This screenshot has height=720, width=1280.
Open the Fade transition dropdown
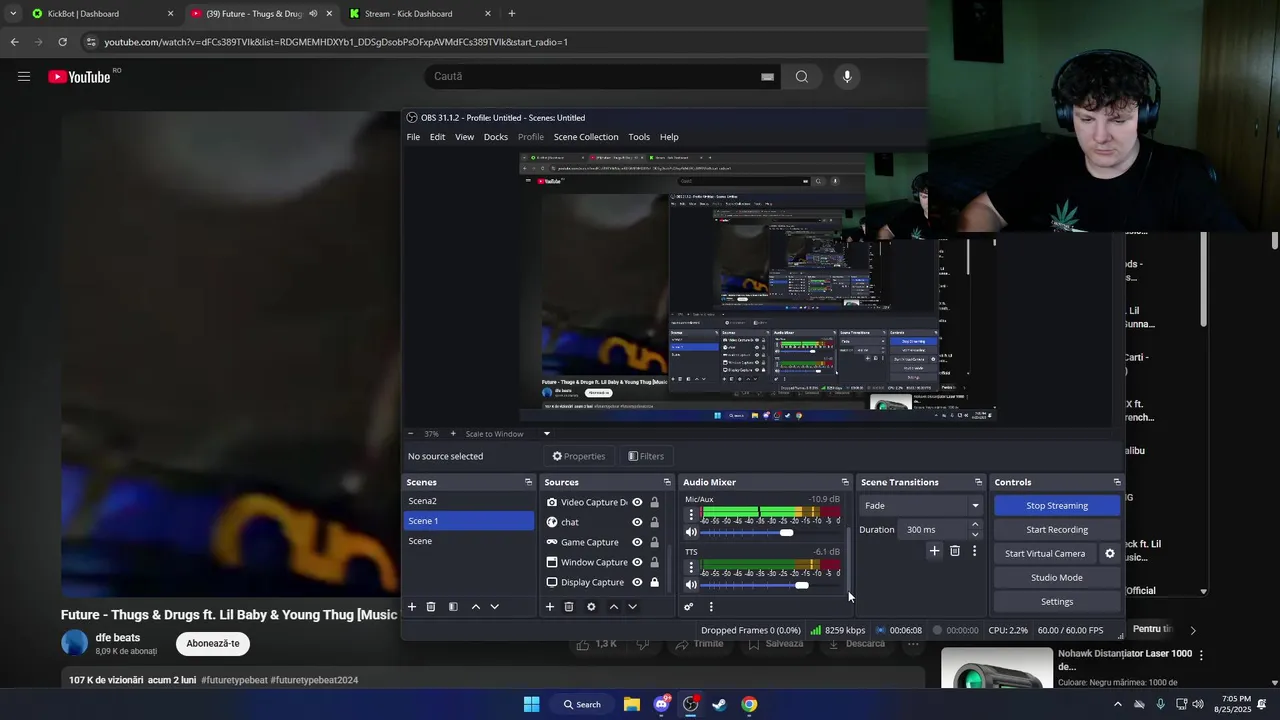920,505
